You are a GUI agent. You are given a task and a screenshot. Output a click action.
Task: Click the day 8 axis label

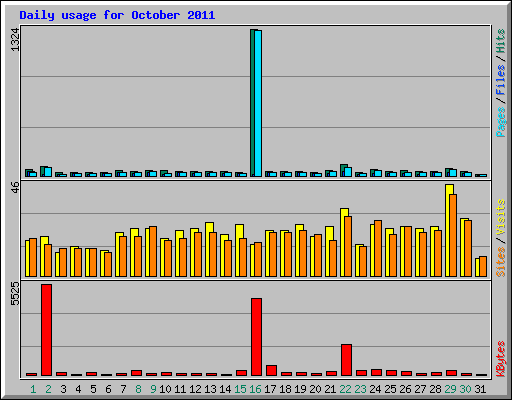point(138,389)
